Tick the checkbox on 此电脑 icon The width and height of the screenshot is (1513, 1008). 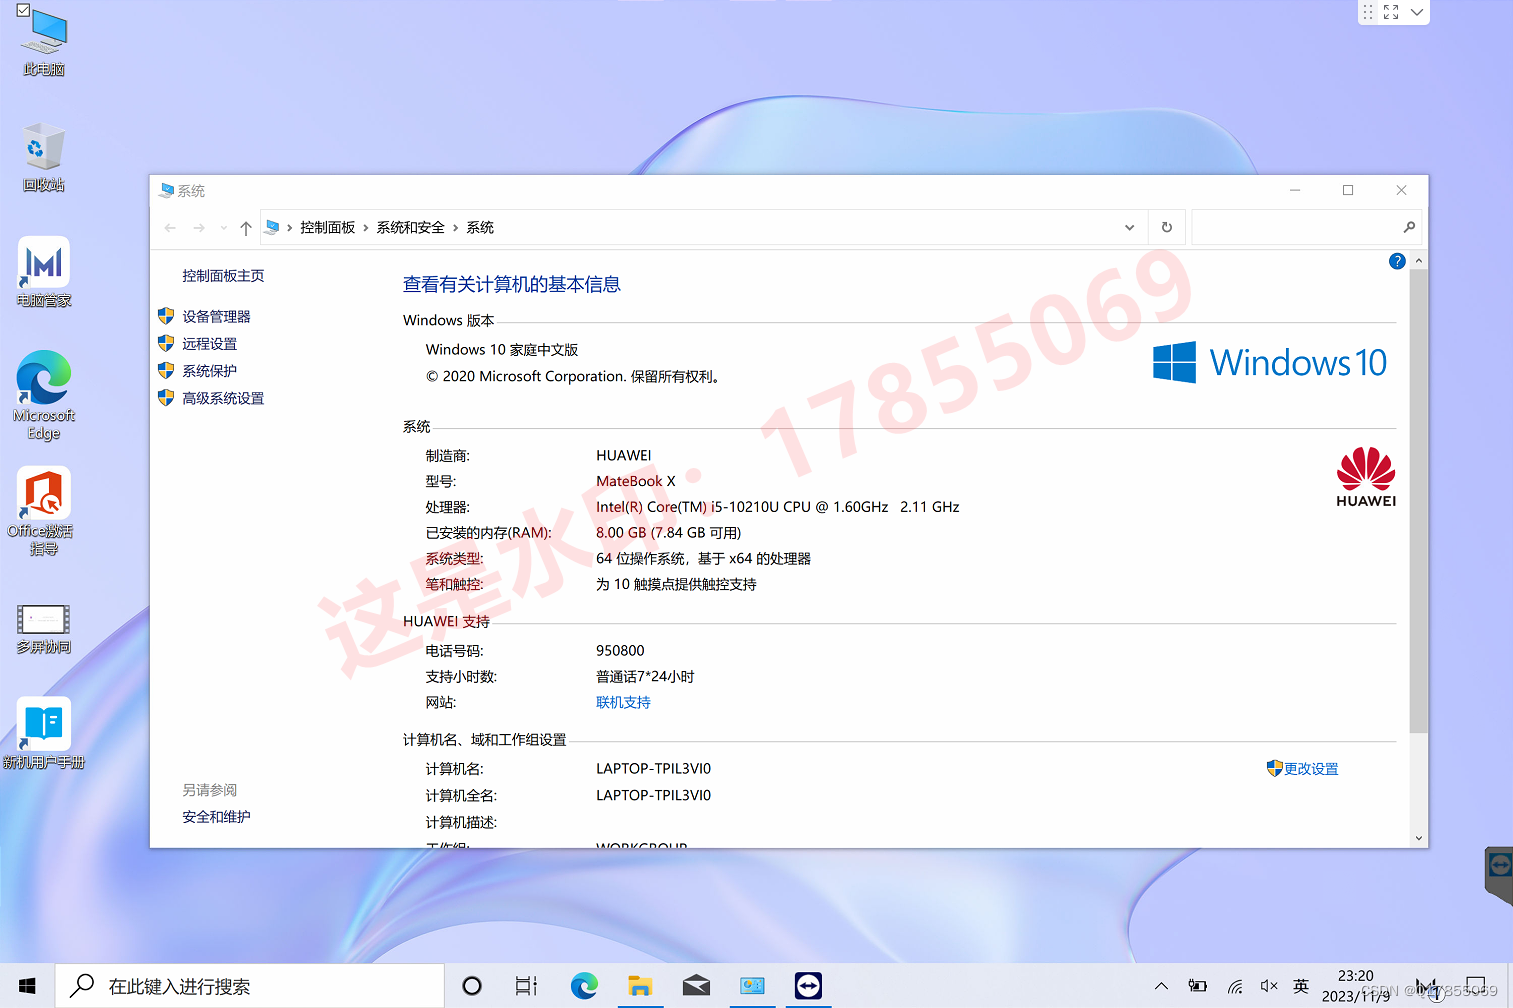point(23,11)
